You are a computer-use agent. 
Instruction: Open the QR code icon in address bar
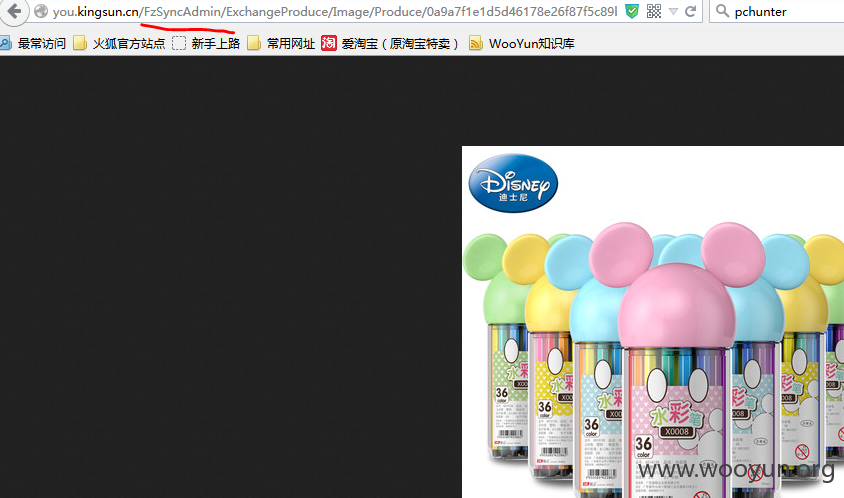pos(654,11)
